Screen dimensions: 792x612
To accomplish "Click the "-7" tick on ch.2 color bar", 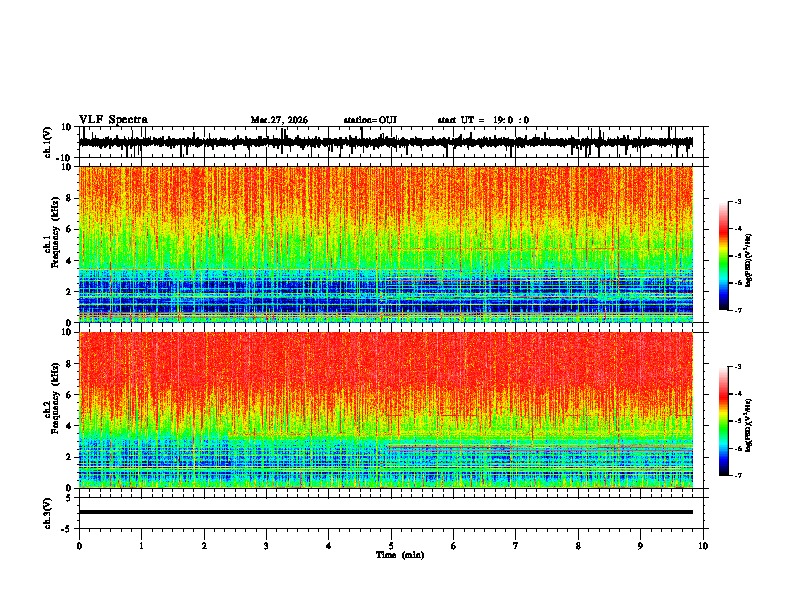I will pos(738,475).
